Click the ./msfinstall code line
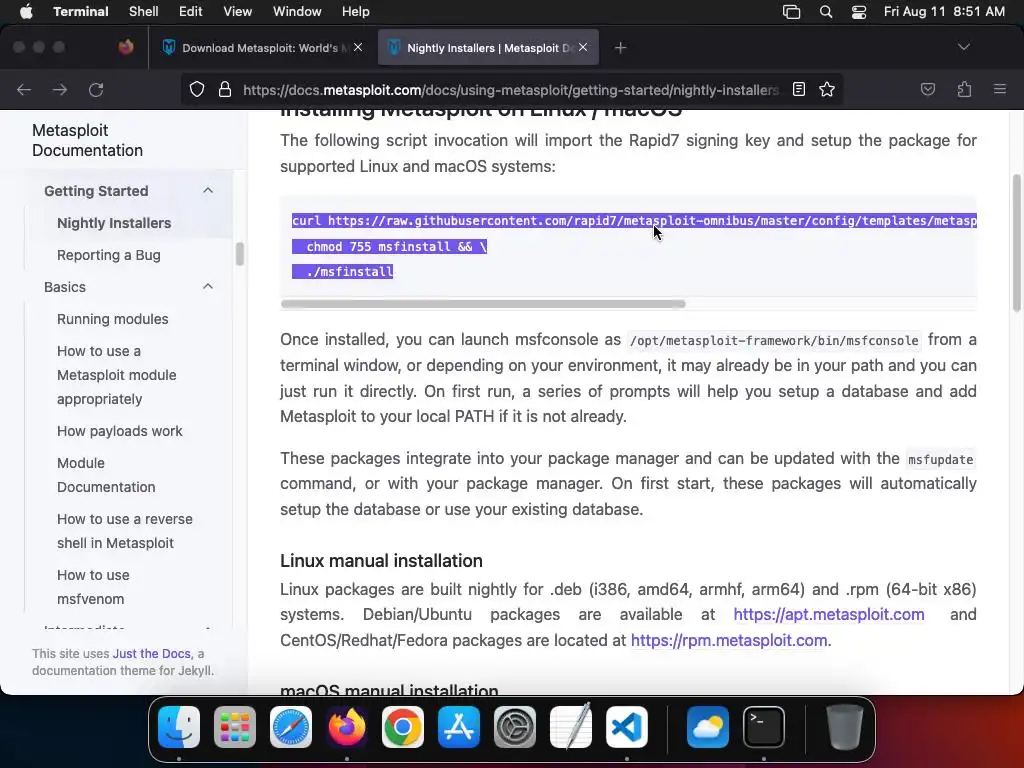The height and width of the screenshot is (768, 1024). [342, 272]
